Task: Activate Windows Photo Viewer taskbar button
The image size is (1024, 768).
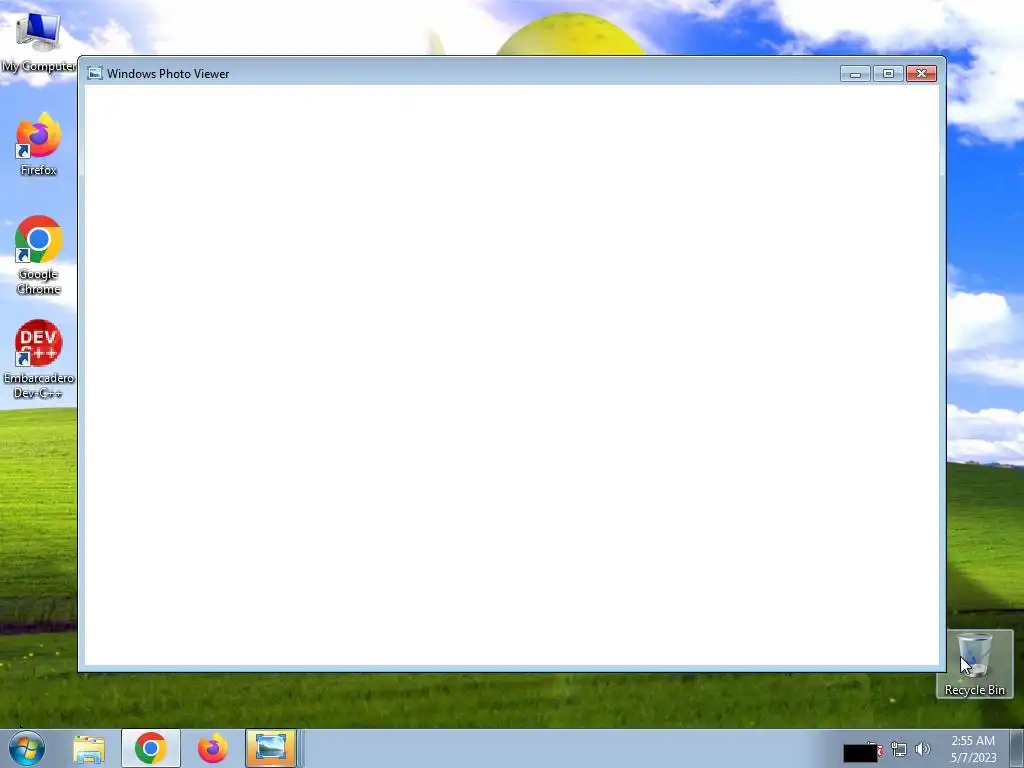Action: click(x=271, y=748)
